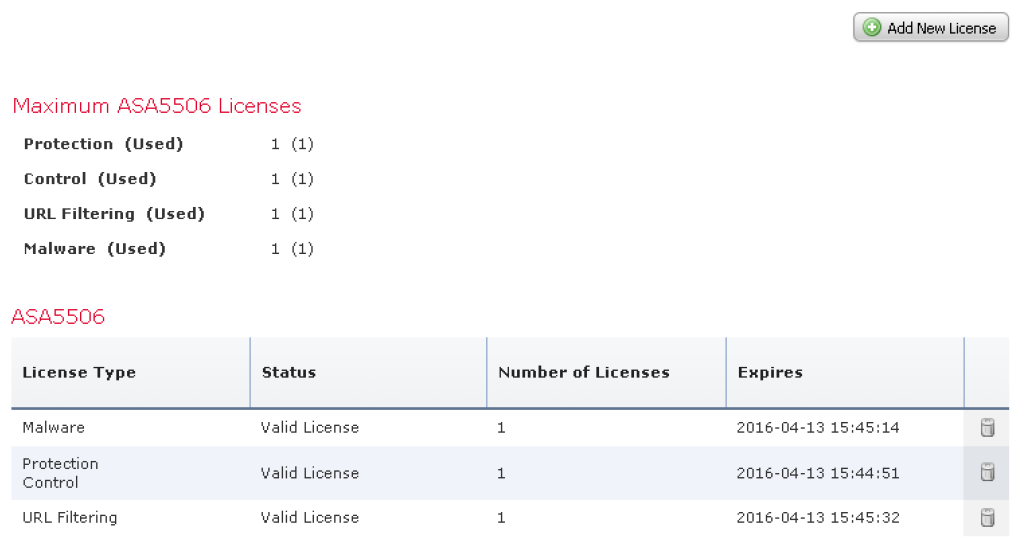Click the Status column header
1024x551 pixels.
(x=289, y=373)
